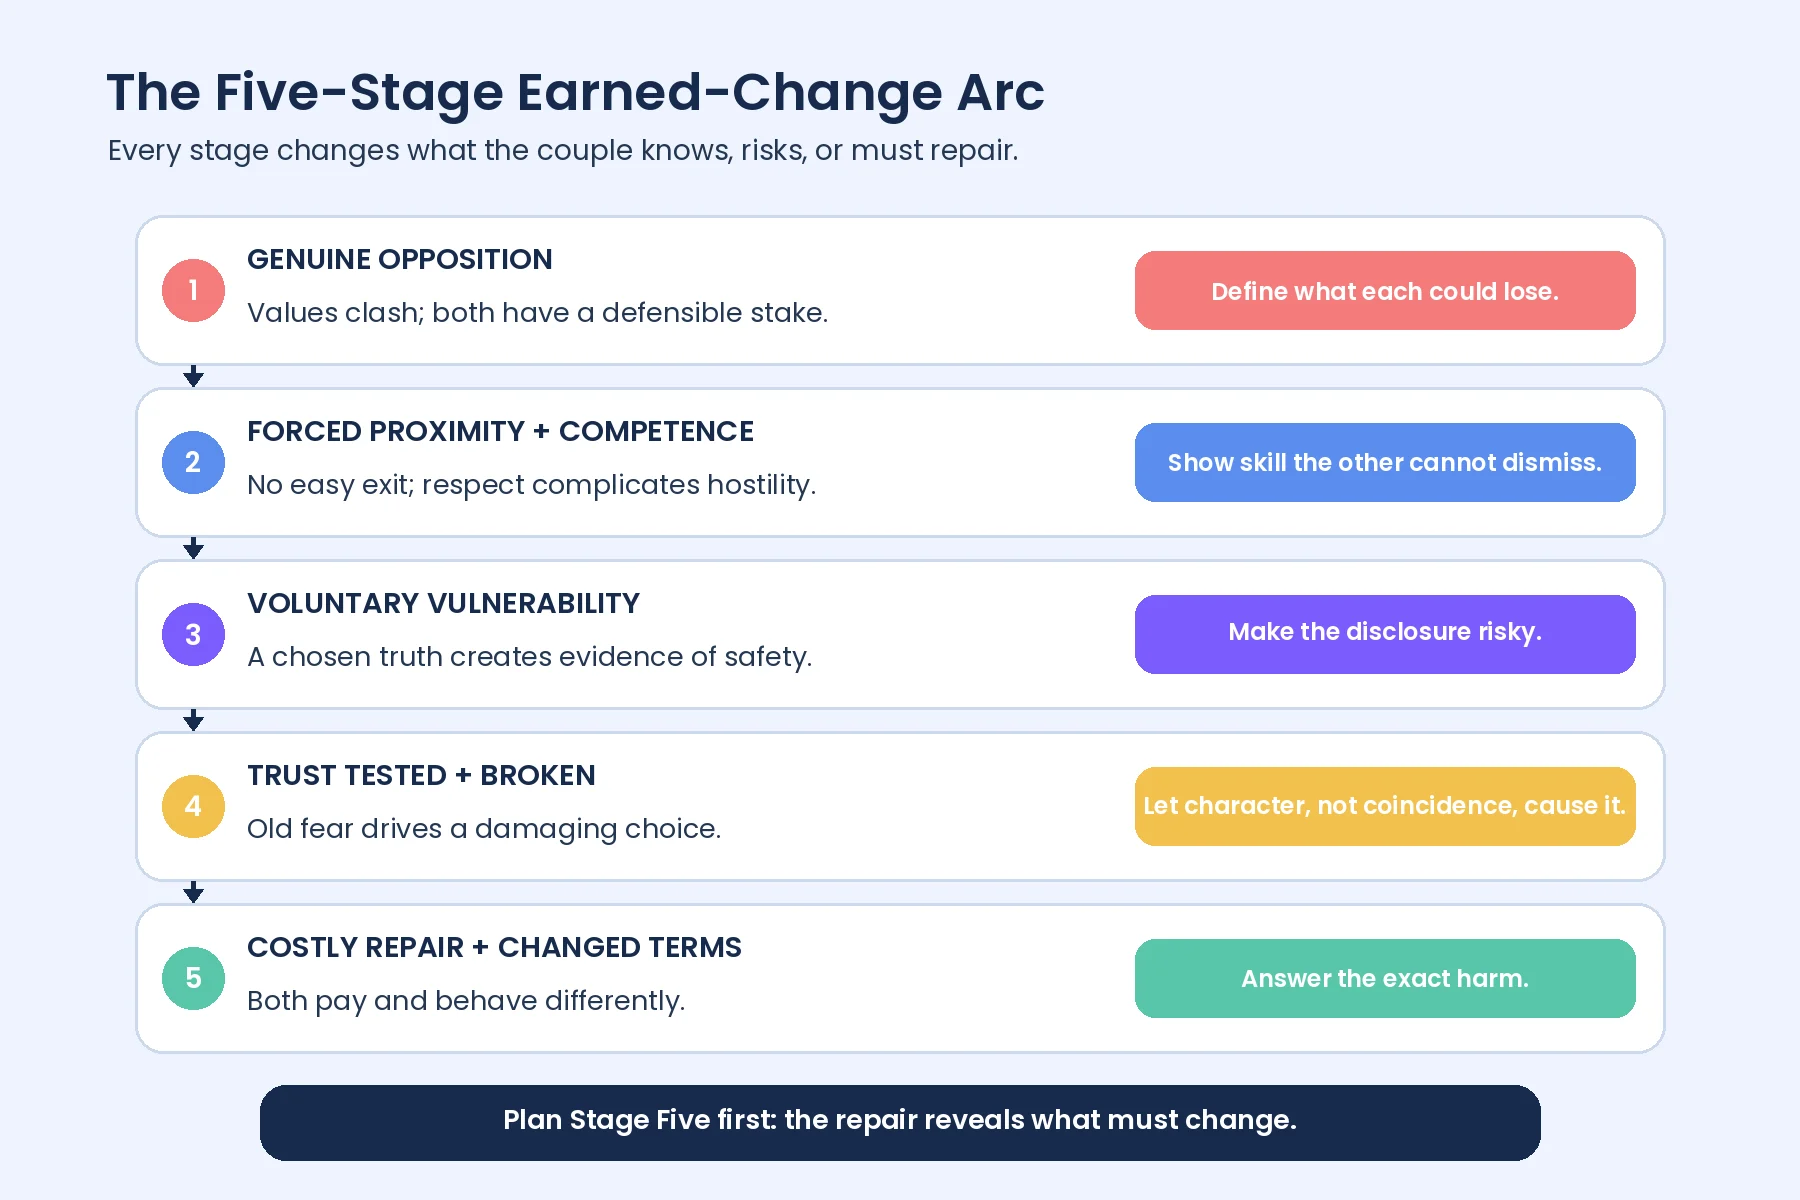Click 'Define what each could lose.' button
1800x1200 pixels.
coord(1385,290)
